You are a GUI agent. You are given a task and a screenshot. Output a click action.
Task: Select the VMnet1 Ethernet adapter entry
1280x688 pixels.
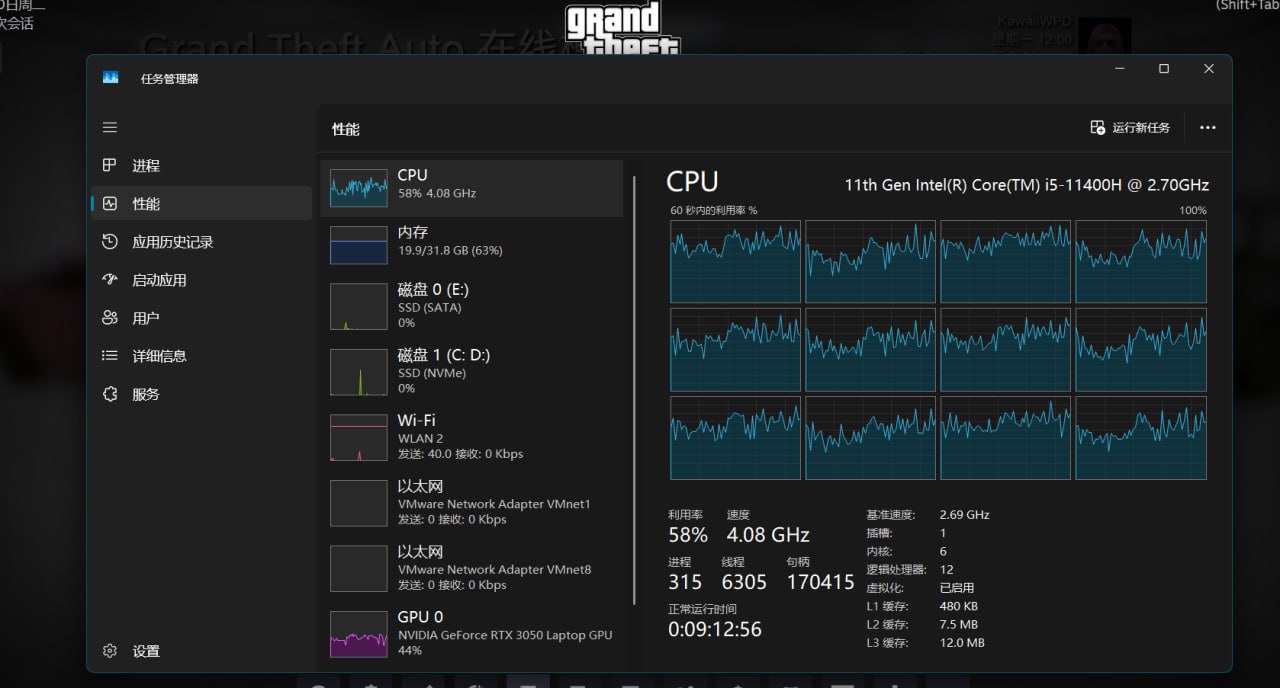(x=470, y=502)
